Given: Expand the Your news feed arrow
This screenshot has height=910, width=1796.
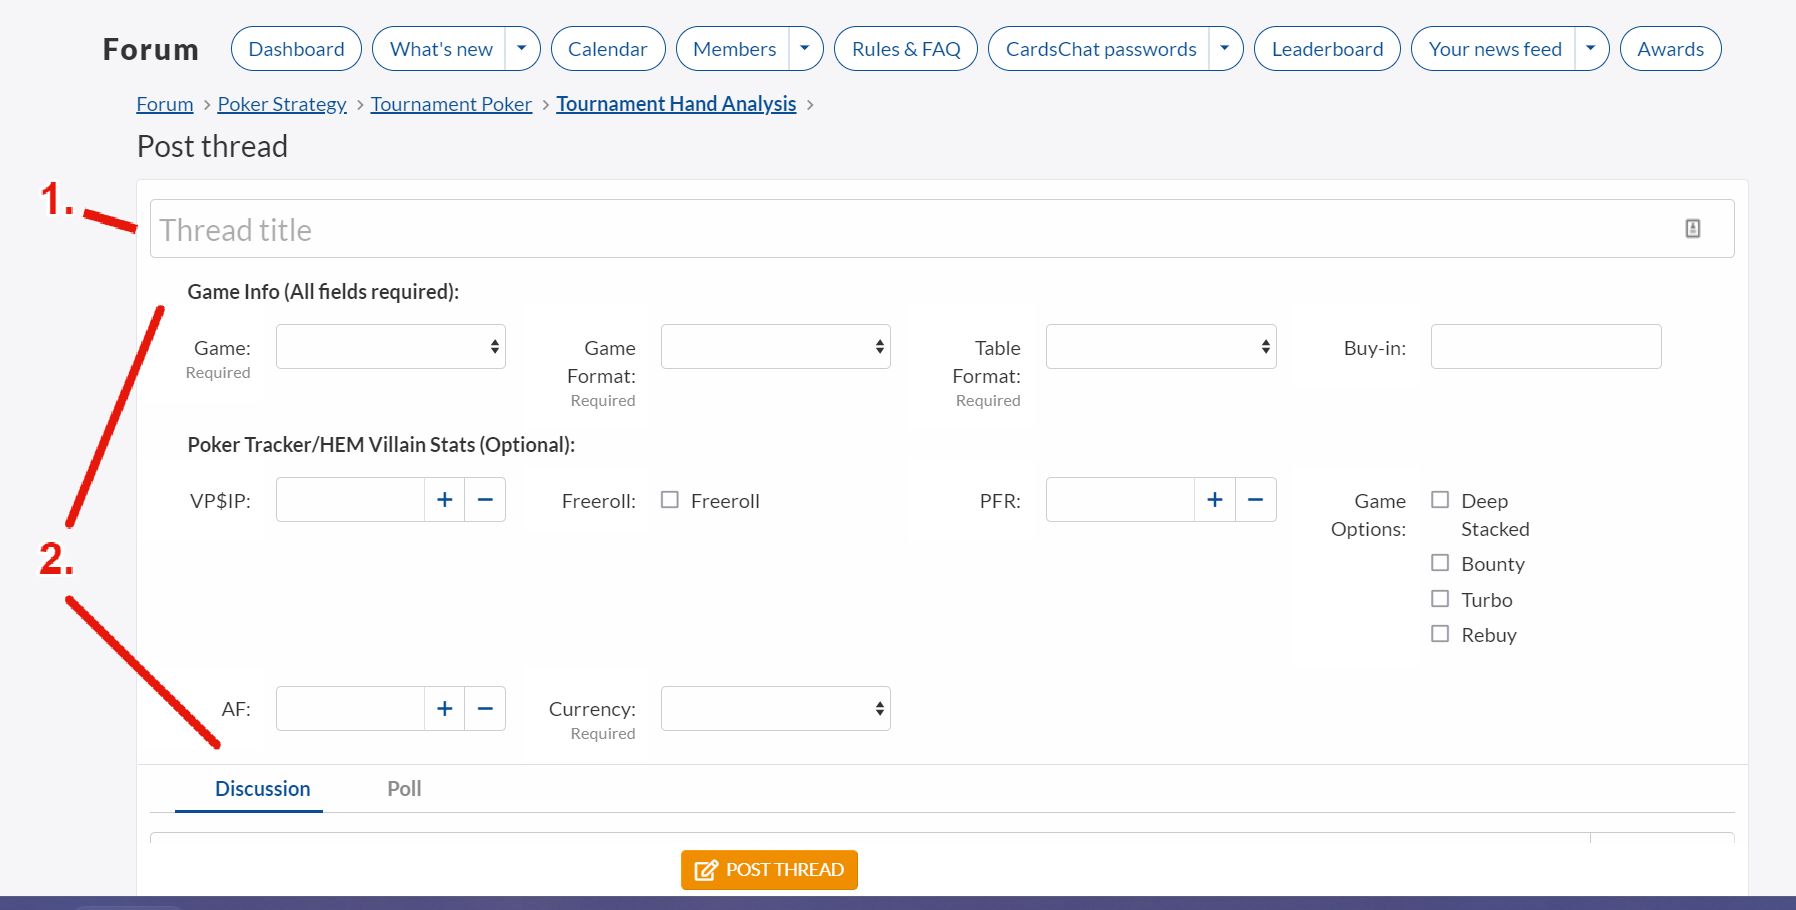Looking at the screenshot, I should coord(1591,49).
